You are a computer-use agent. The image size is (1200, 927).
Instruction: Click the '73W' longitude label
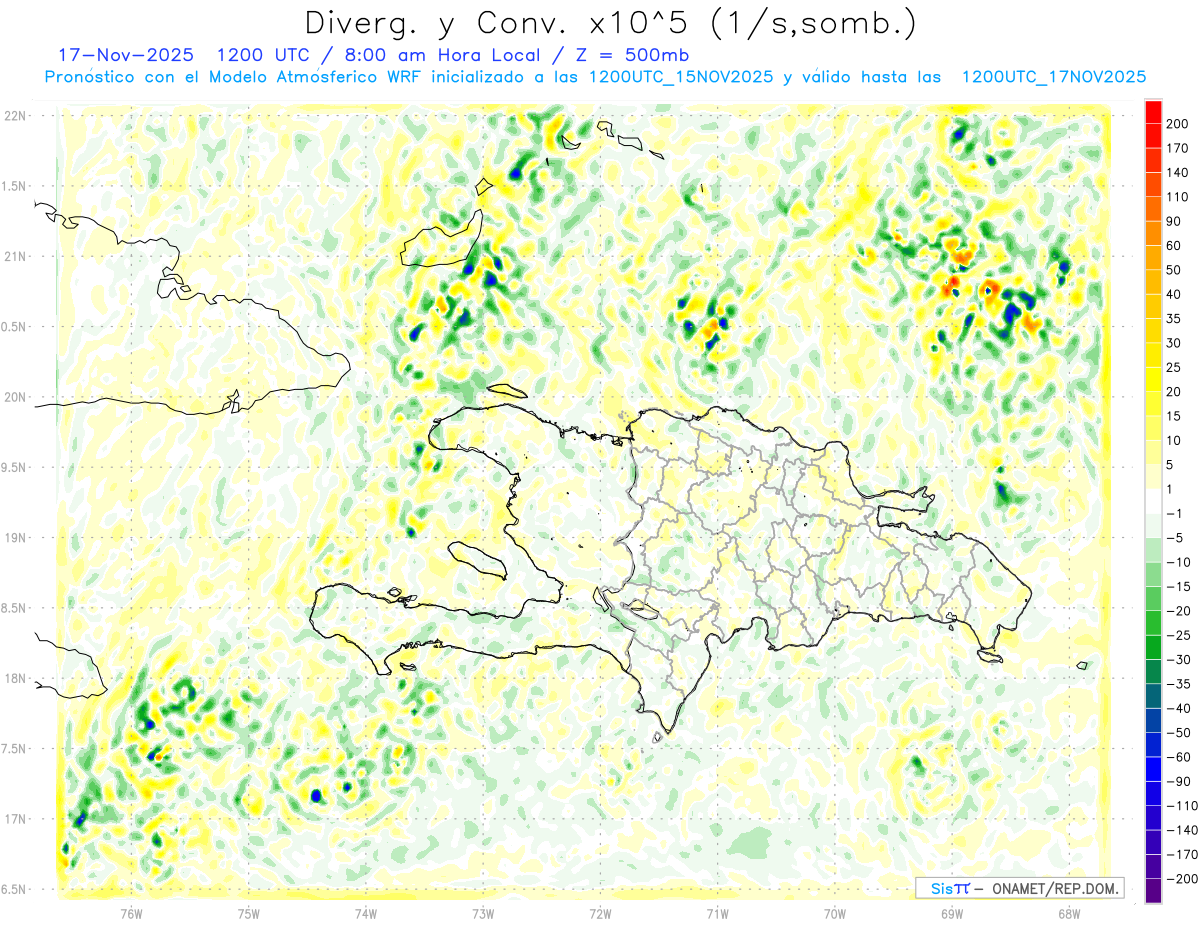tap(483, 914)
